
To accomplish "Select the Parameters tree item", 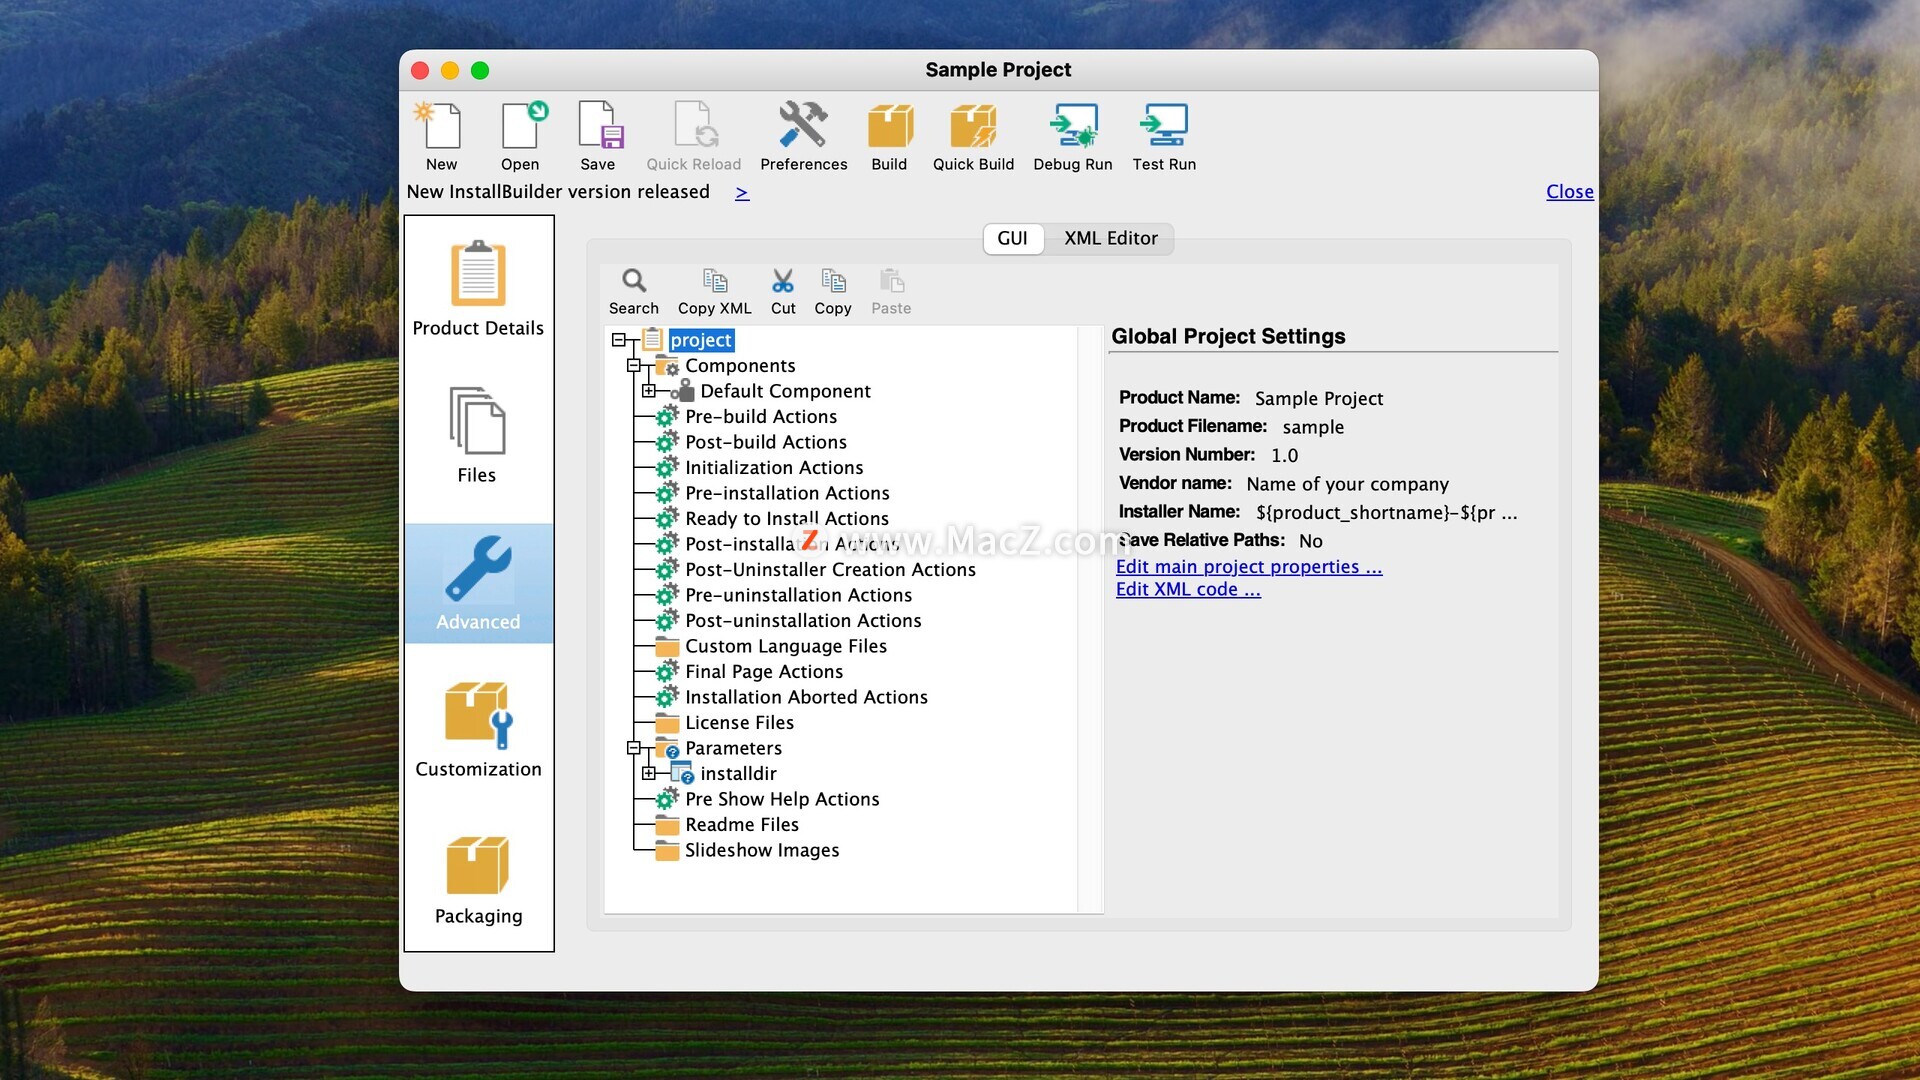I will [733, 748].
